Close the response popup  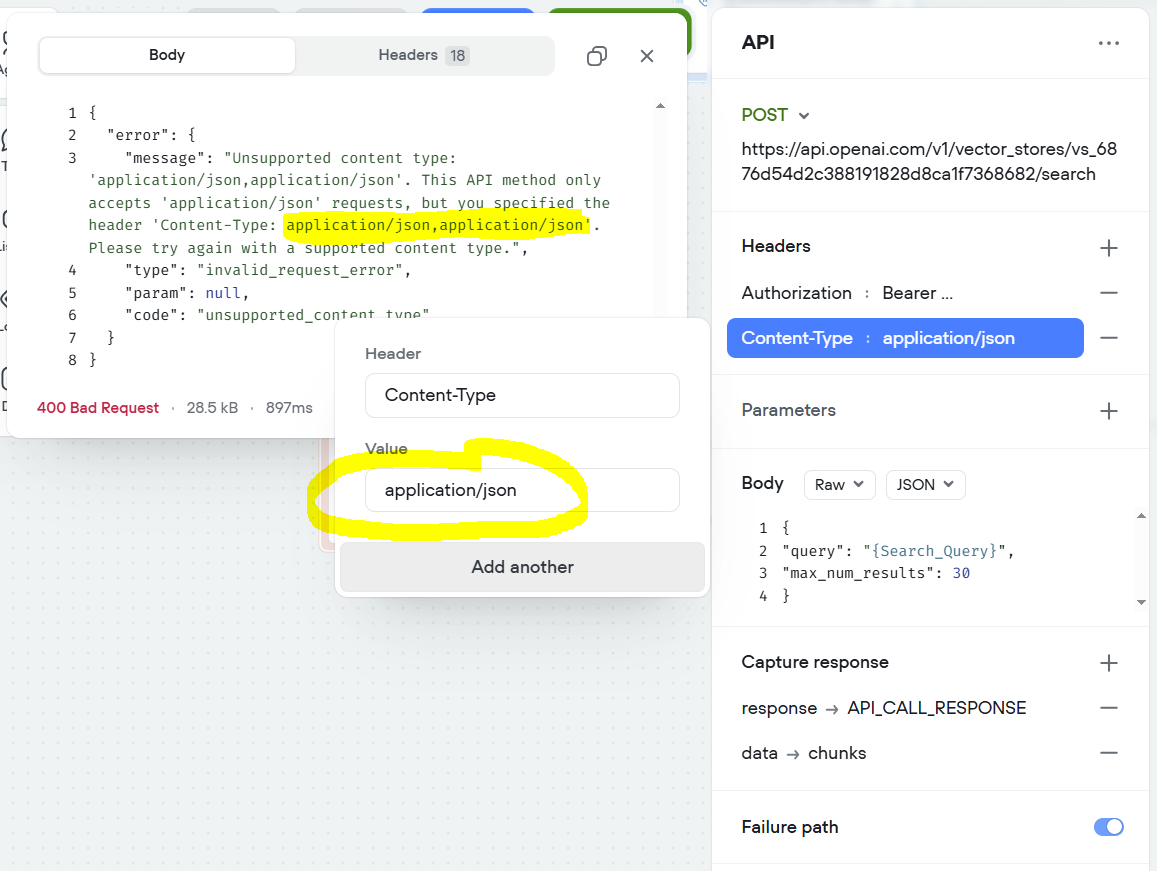[x=647, y=56]
